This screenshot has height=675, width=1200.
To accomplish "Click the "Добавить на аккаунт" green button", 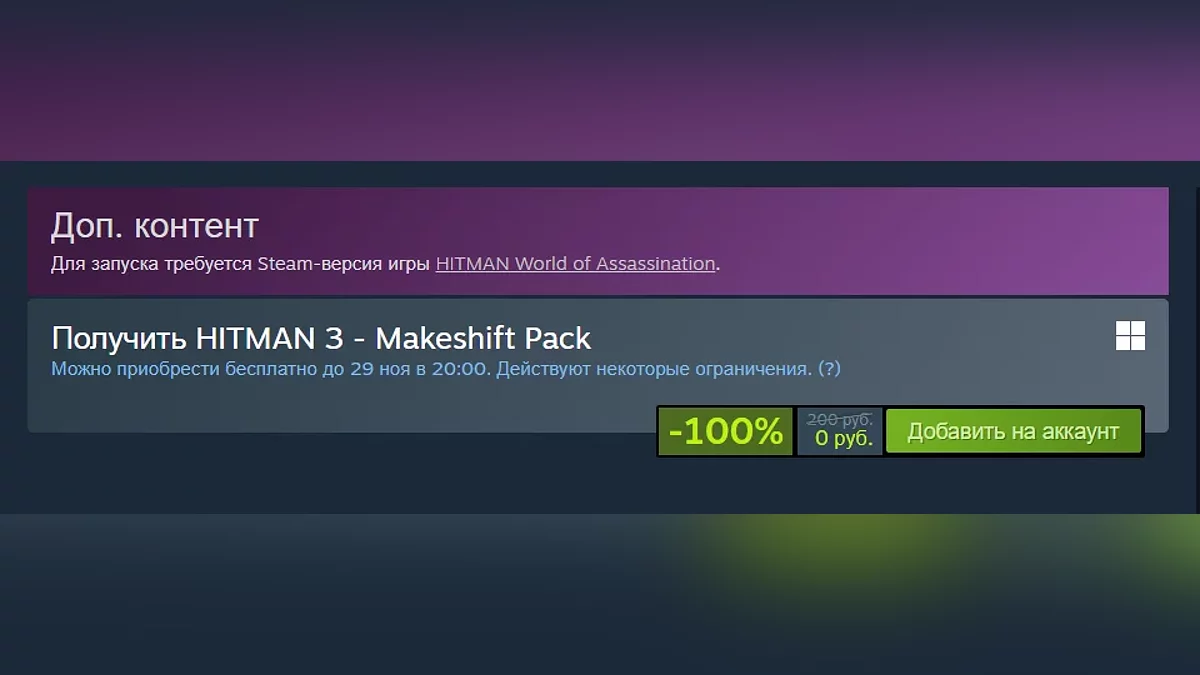I will (1013, 432).
